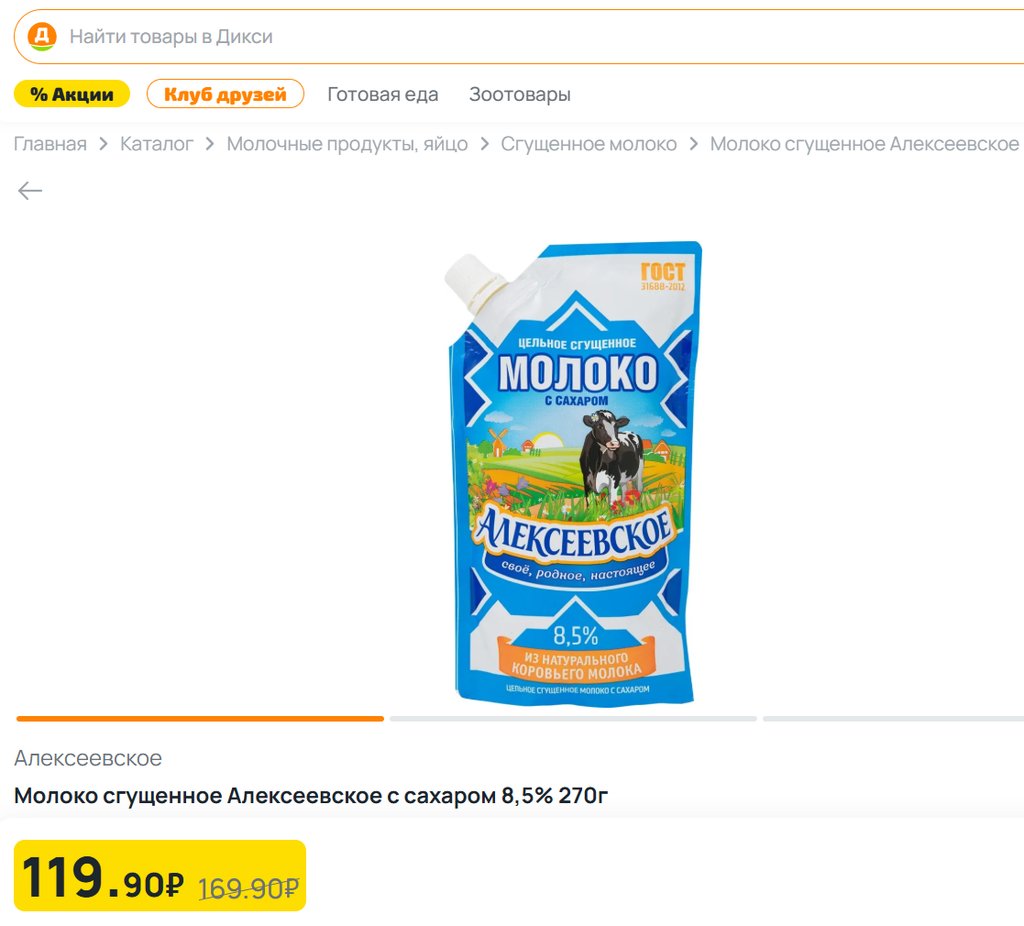Click the yellow 119.90₽ price badge

[x=160, y=876]
